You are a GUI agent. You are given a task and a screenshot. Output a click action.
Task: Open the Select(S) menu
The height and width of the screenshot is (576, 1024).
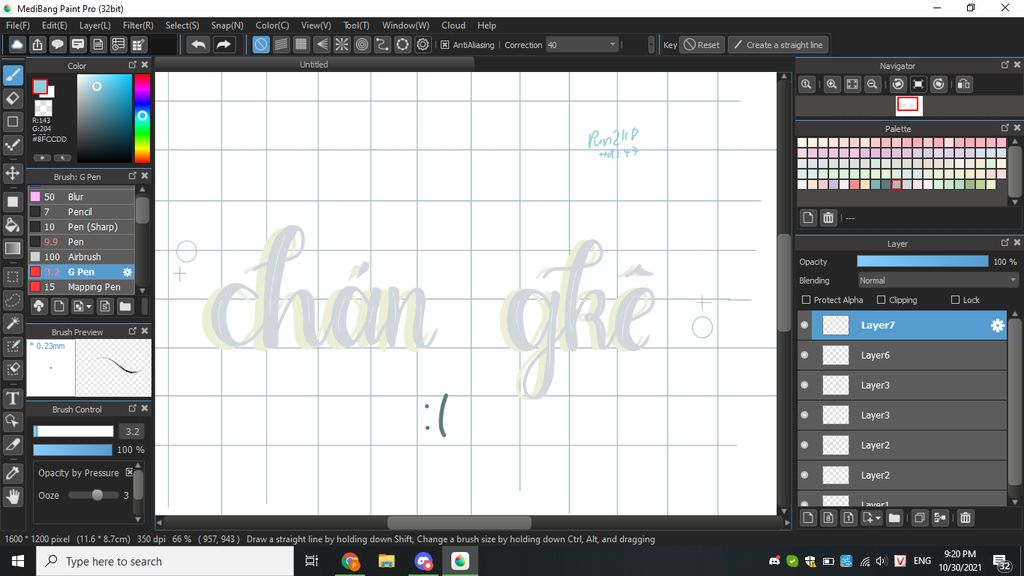(x=182, y=25)
